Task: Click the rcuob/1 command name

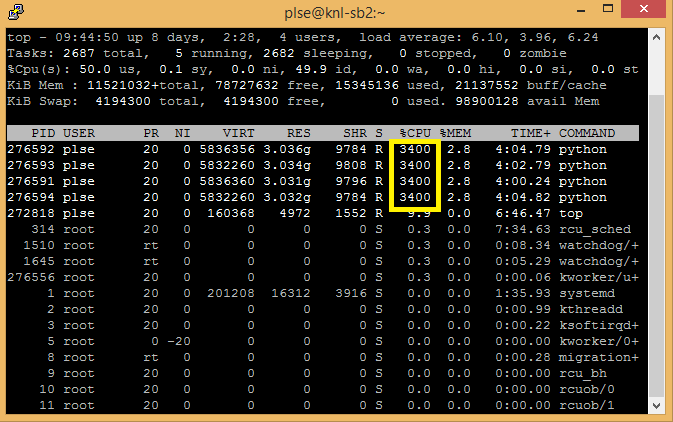Action: click(587, 406)
